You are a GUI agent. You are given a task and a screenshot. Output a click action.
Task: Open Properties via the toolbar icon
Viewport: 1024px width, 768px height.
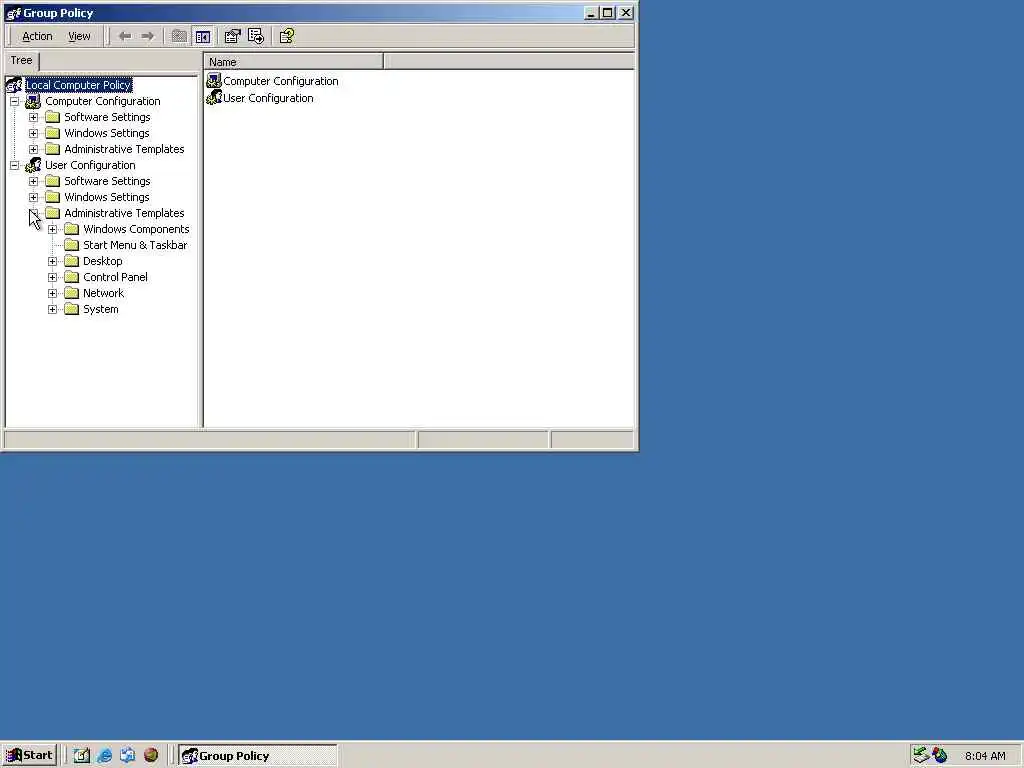(232, 37)
